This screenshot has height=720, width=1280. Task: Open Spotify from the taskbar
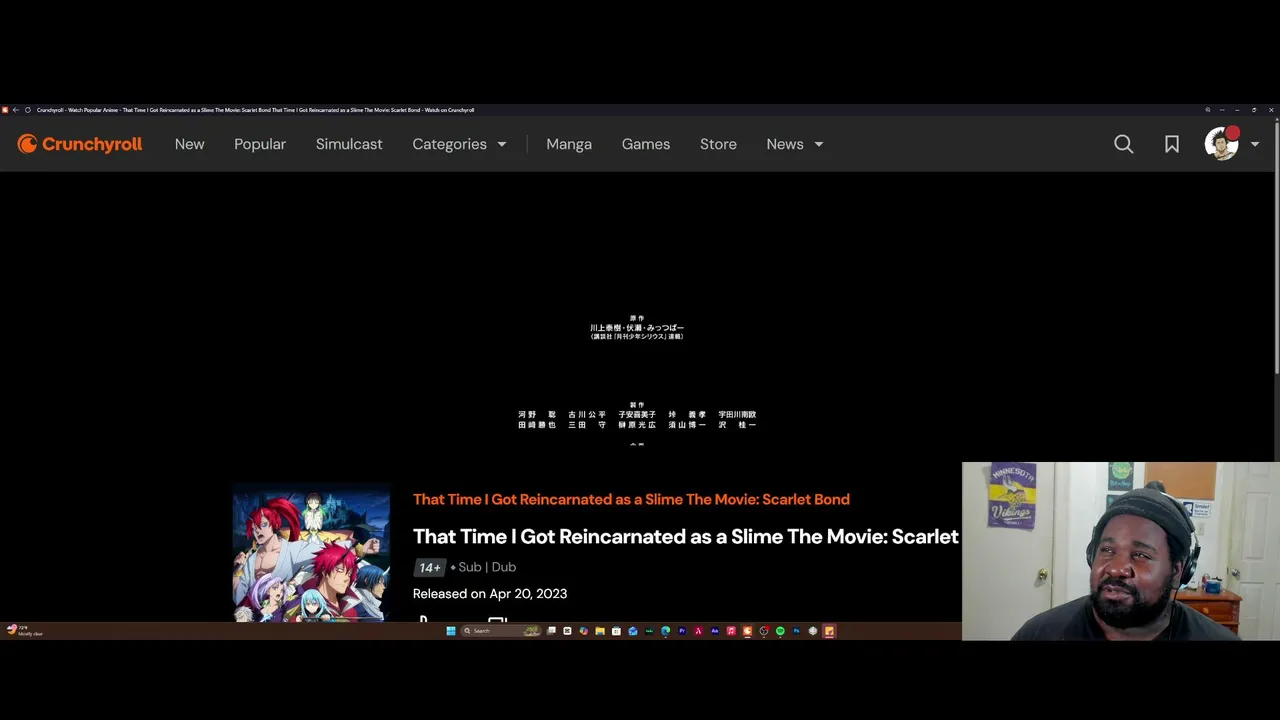click(780, 631)
